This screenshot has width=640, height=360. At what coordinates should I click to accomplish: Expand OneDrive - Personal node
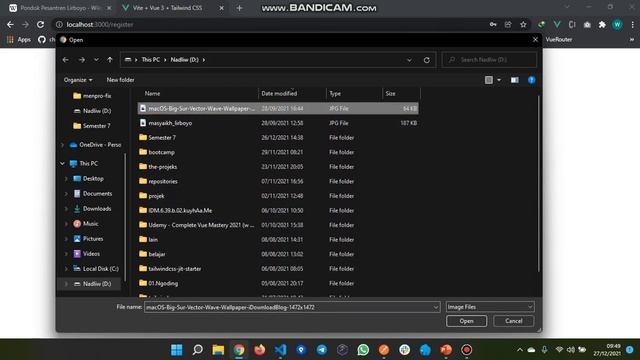[62, 145]
